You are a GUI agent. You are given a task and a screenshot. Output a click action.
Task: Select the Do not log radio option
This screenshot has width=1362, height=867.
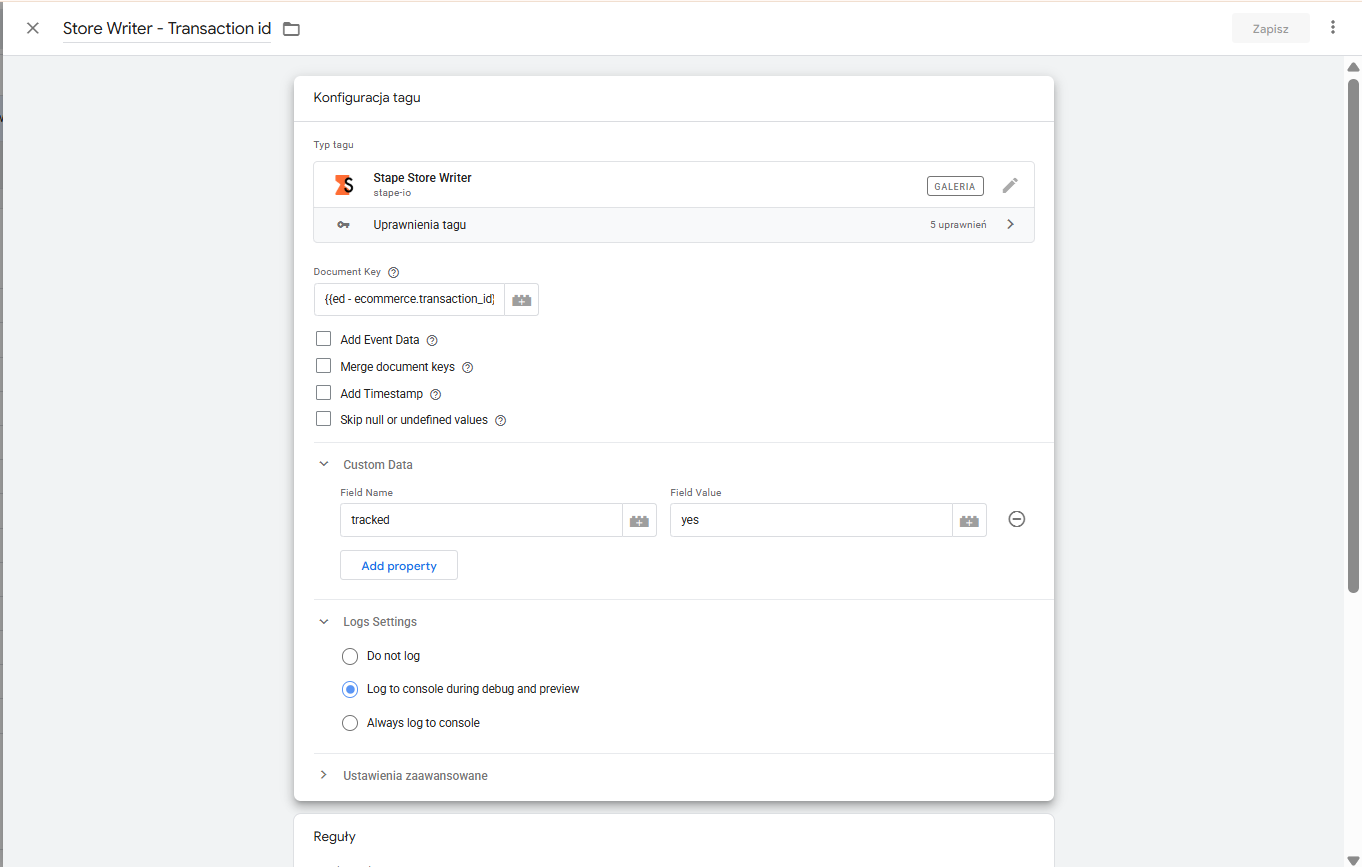tap(350, 656)
